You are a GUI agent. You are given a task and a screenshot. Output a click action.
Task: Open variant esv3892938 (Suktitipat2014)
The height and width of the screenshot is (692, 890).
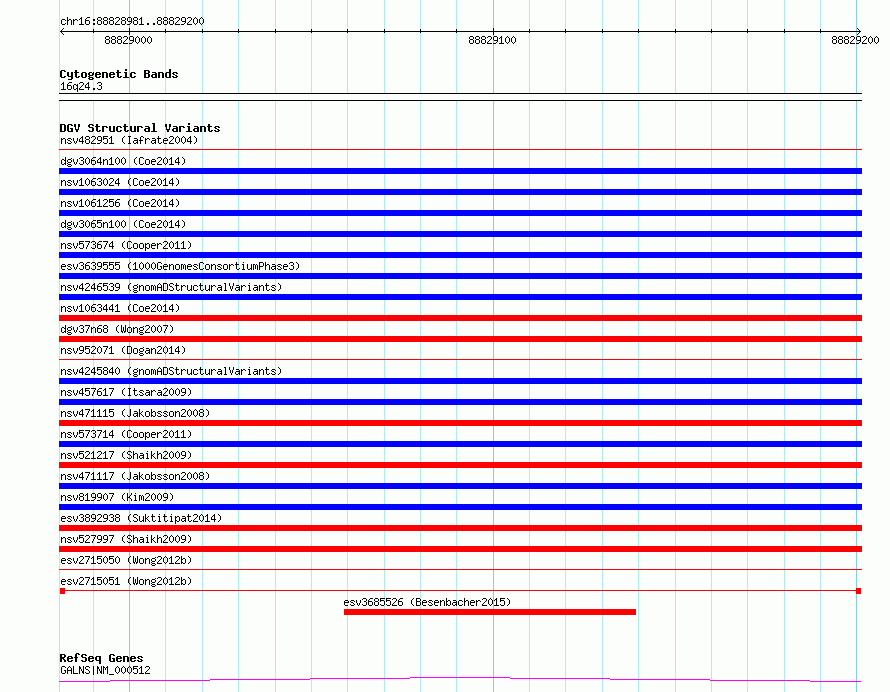tap(141, 518)
